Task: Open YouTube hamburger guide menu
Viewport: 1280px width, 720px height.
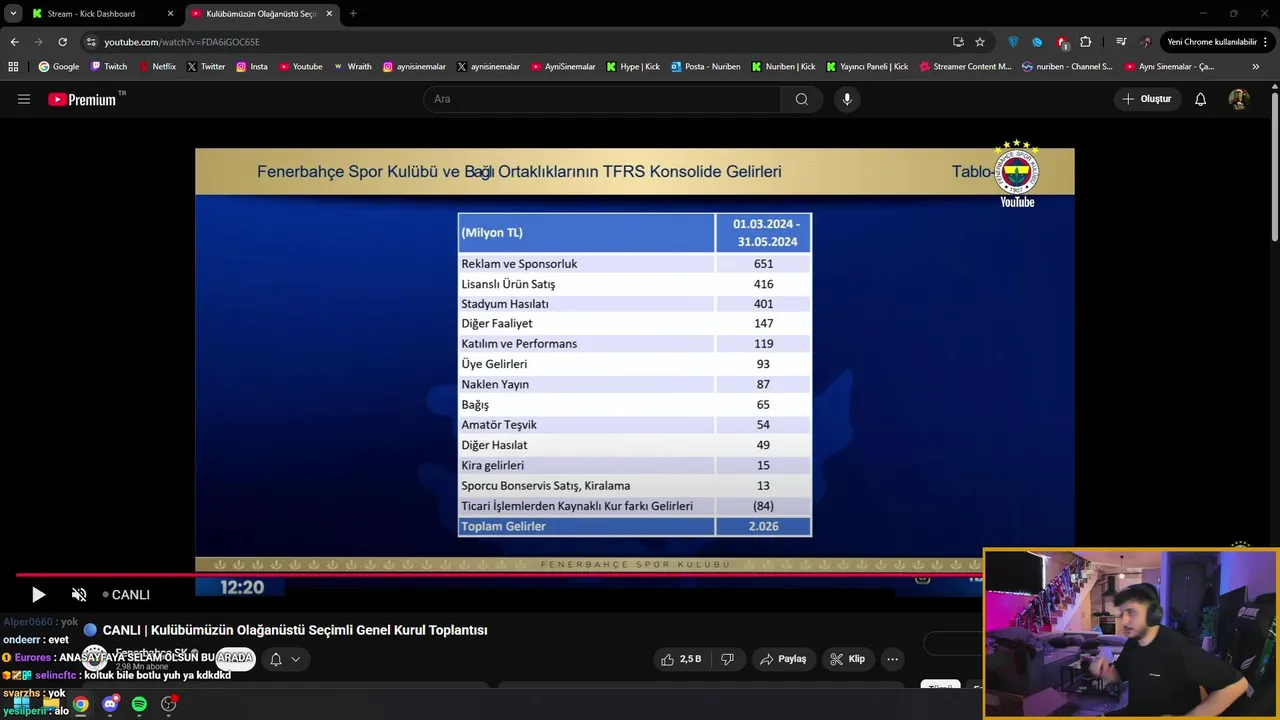Action: click(x=24, y=99)
